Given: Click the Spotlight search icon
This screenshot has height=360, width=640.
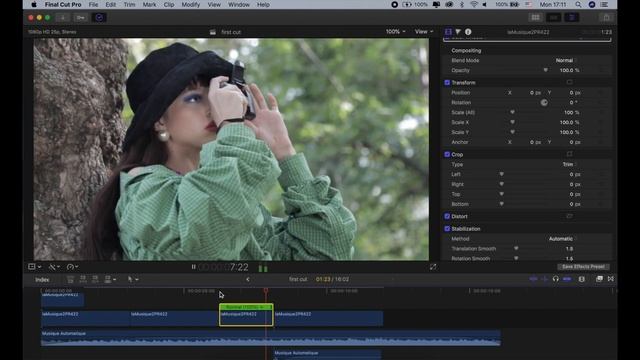Looking at the screenshot, I should (578, 4).
